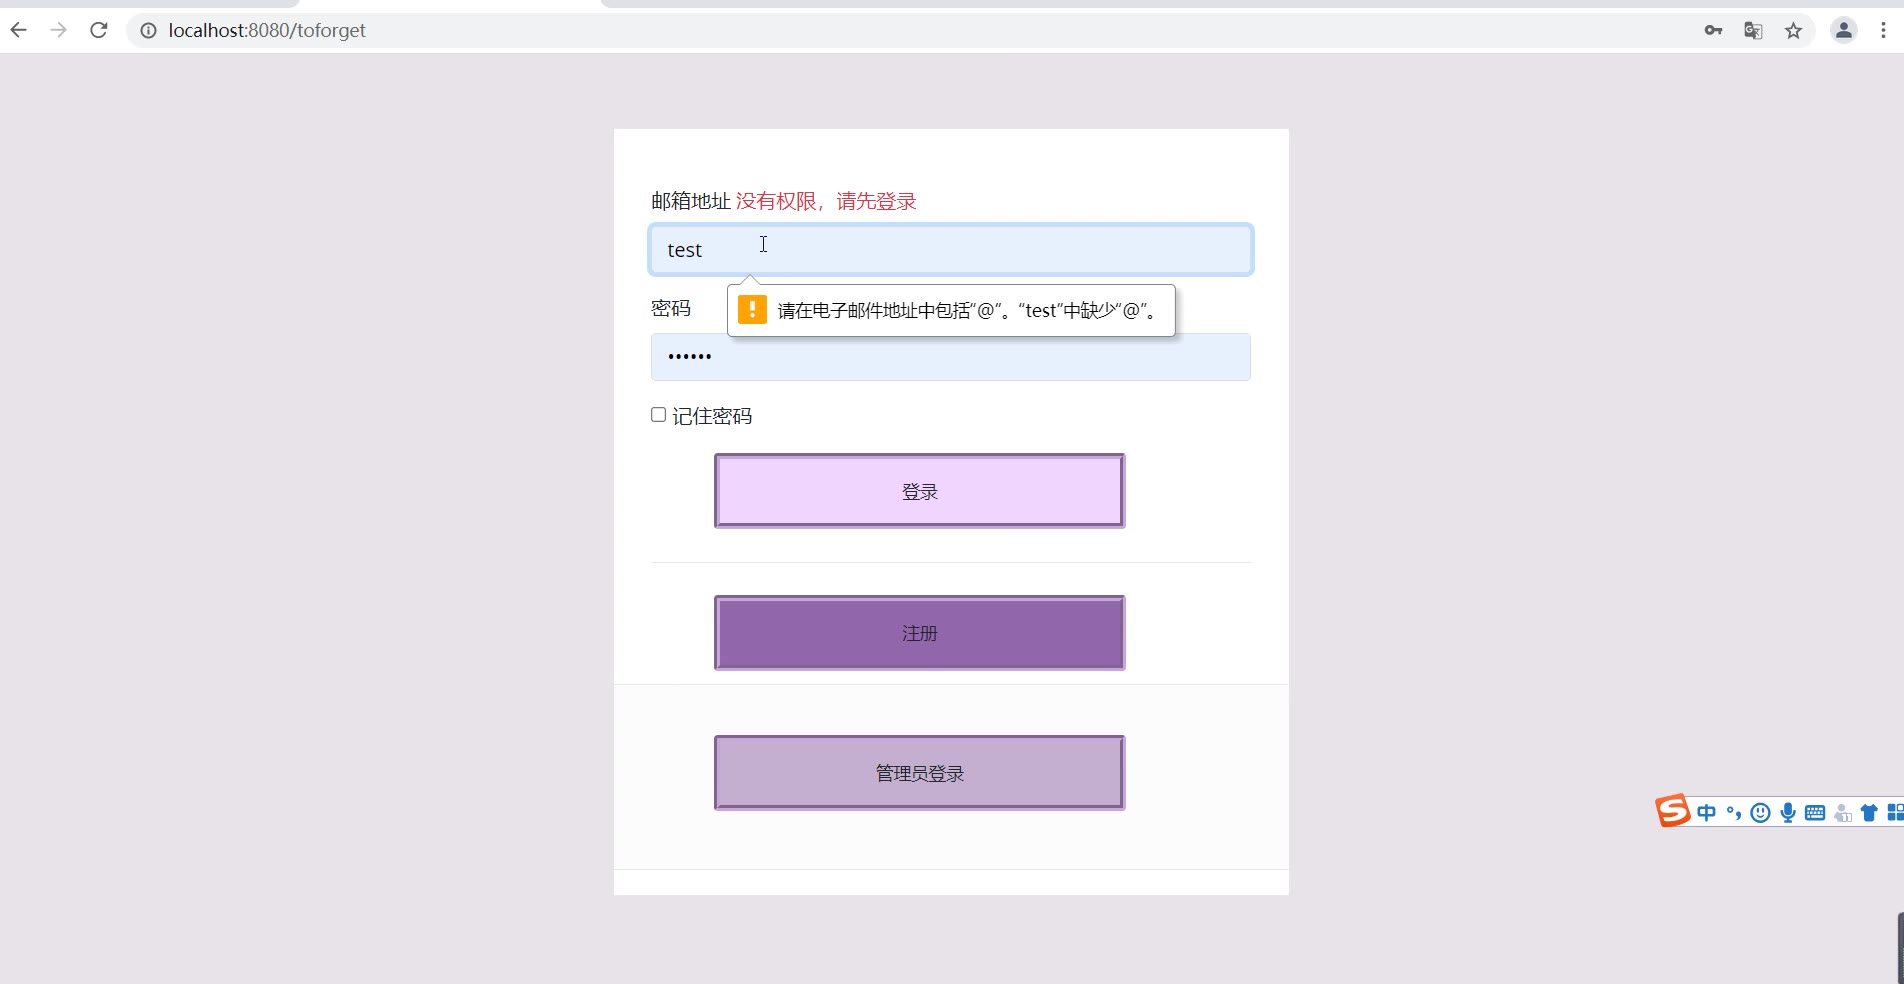Click the 管理员登录 admin login button
This screenshot has height=984, width=1904.
click(919, 773)
